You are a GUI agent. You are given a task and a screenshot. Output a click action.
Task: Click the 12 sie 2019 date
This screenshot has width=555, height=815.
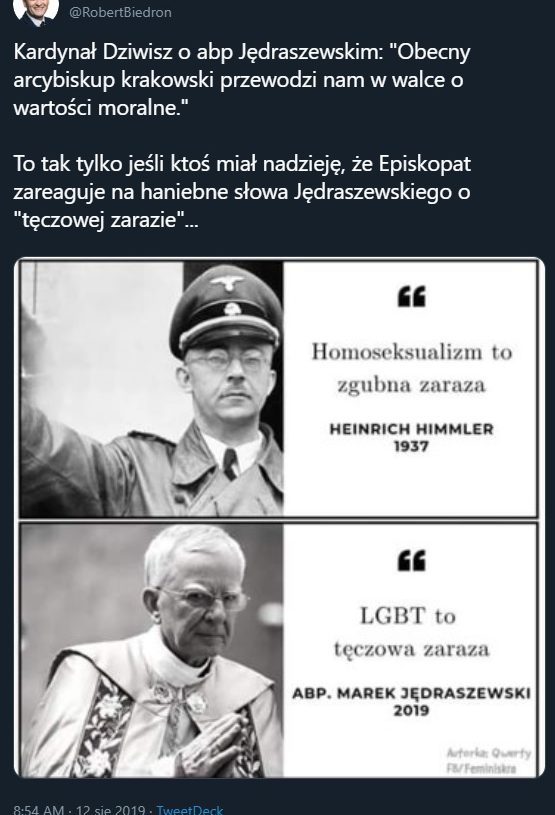click(x=110, y=809)
